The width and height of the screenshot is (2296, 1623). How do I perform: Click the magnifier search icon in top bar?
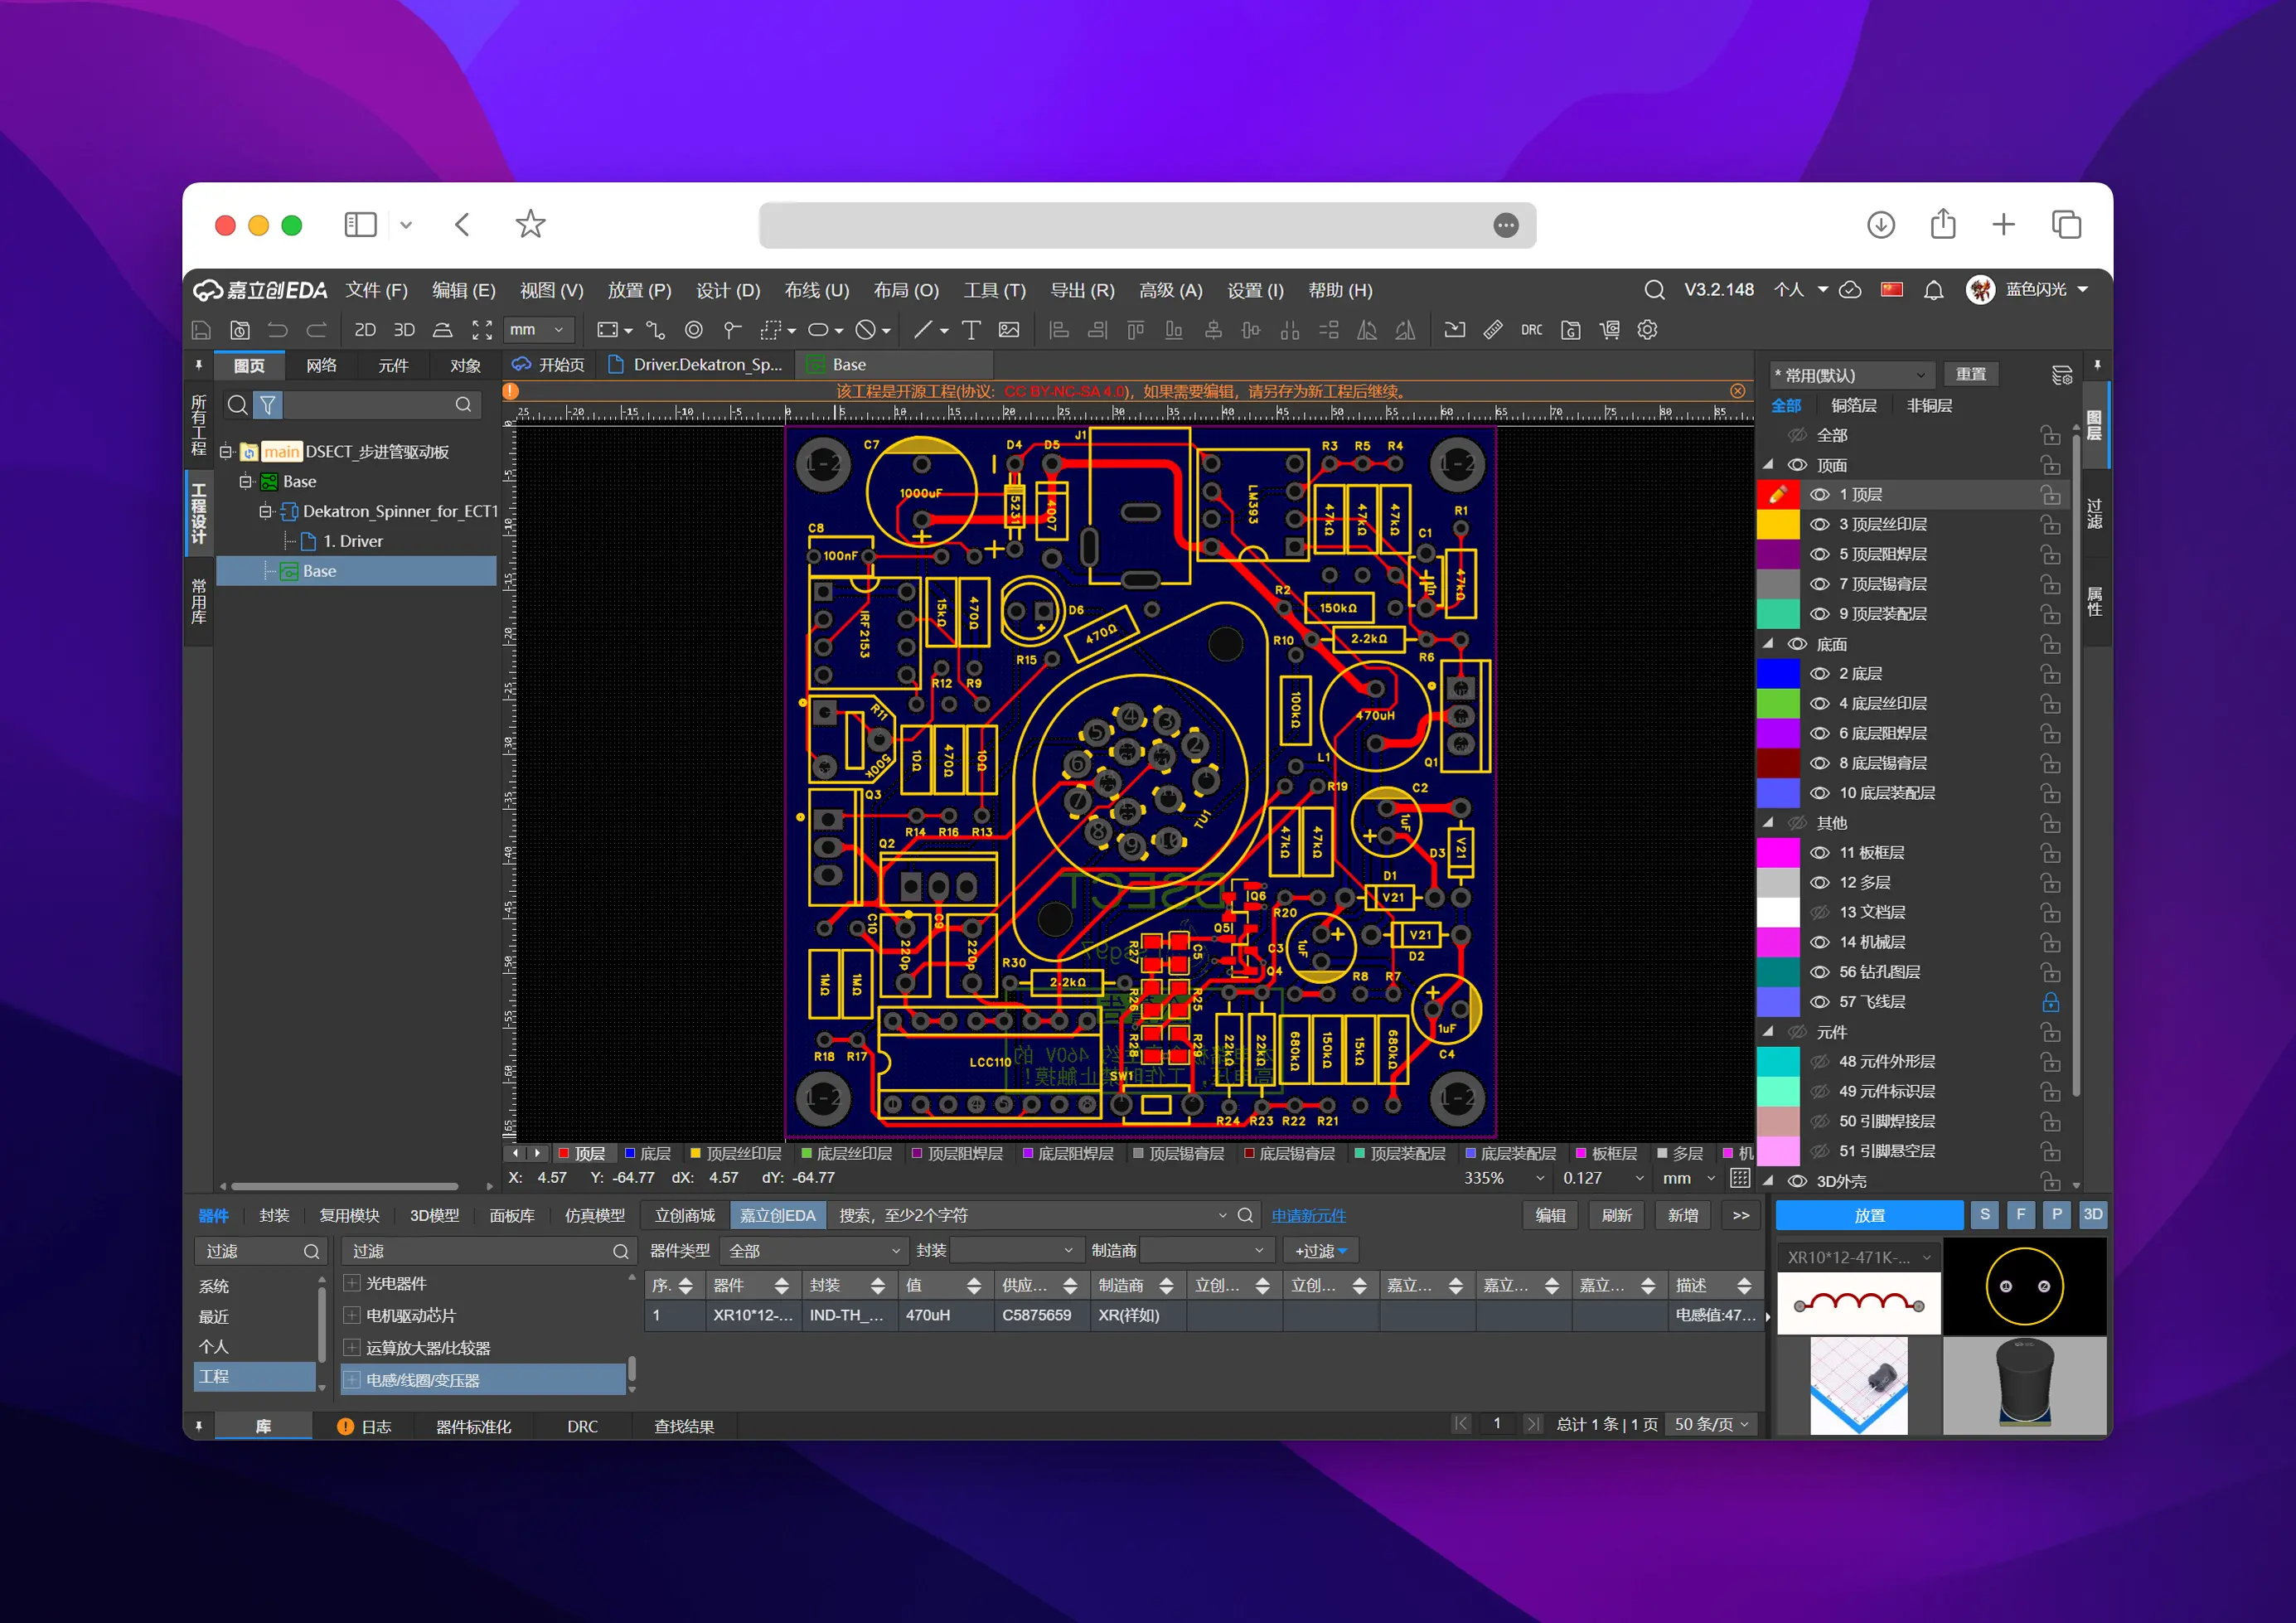[x=1654, y=290]
